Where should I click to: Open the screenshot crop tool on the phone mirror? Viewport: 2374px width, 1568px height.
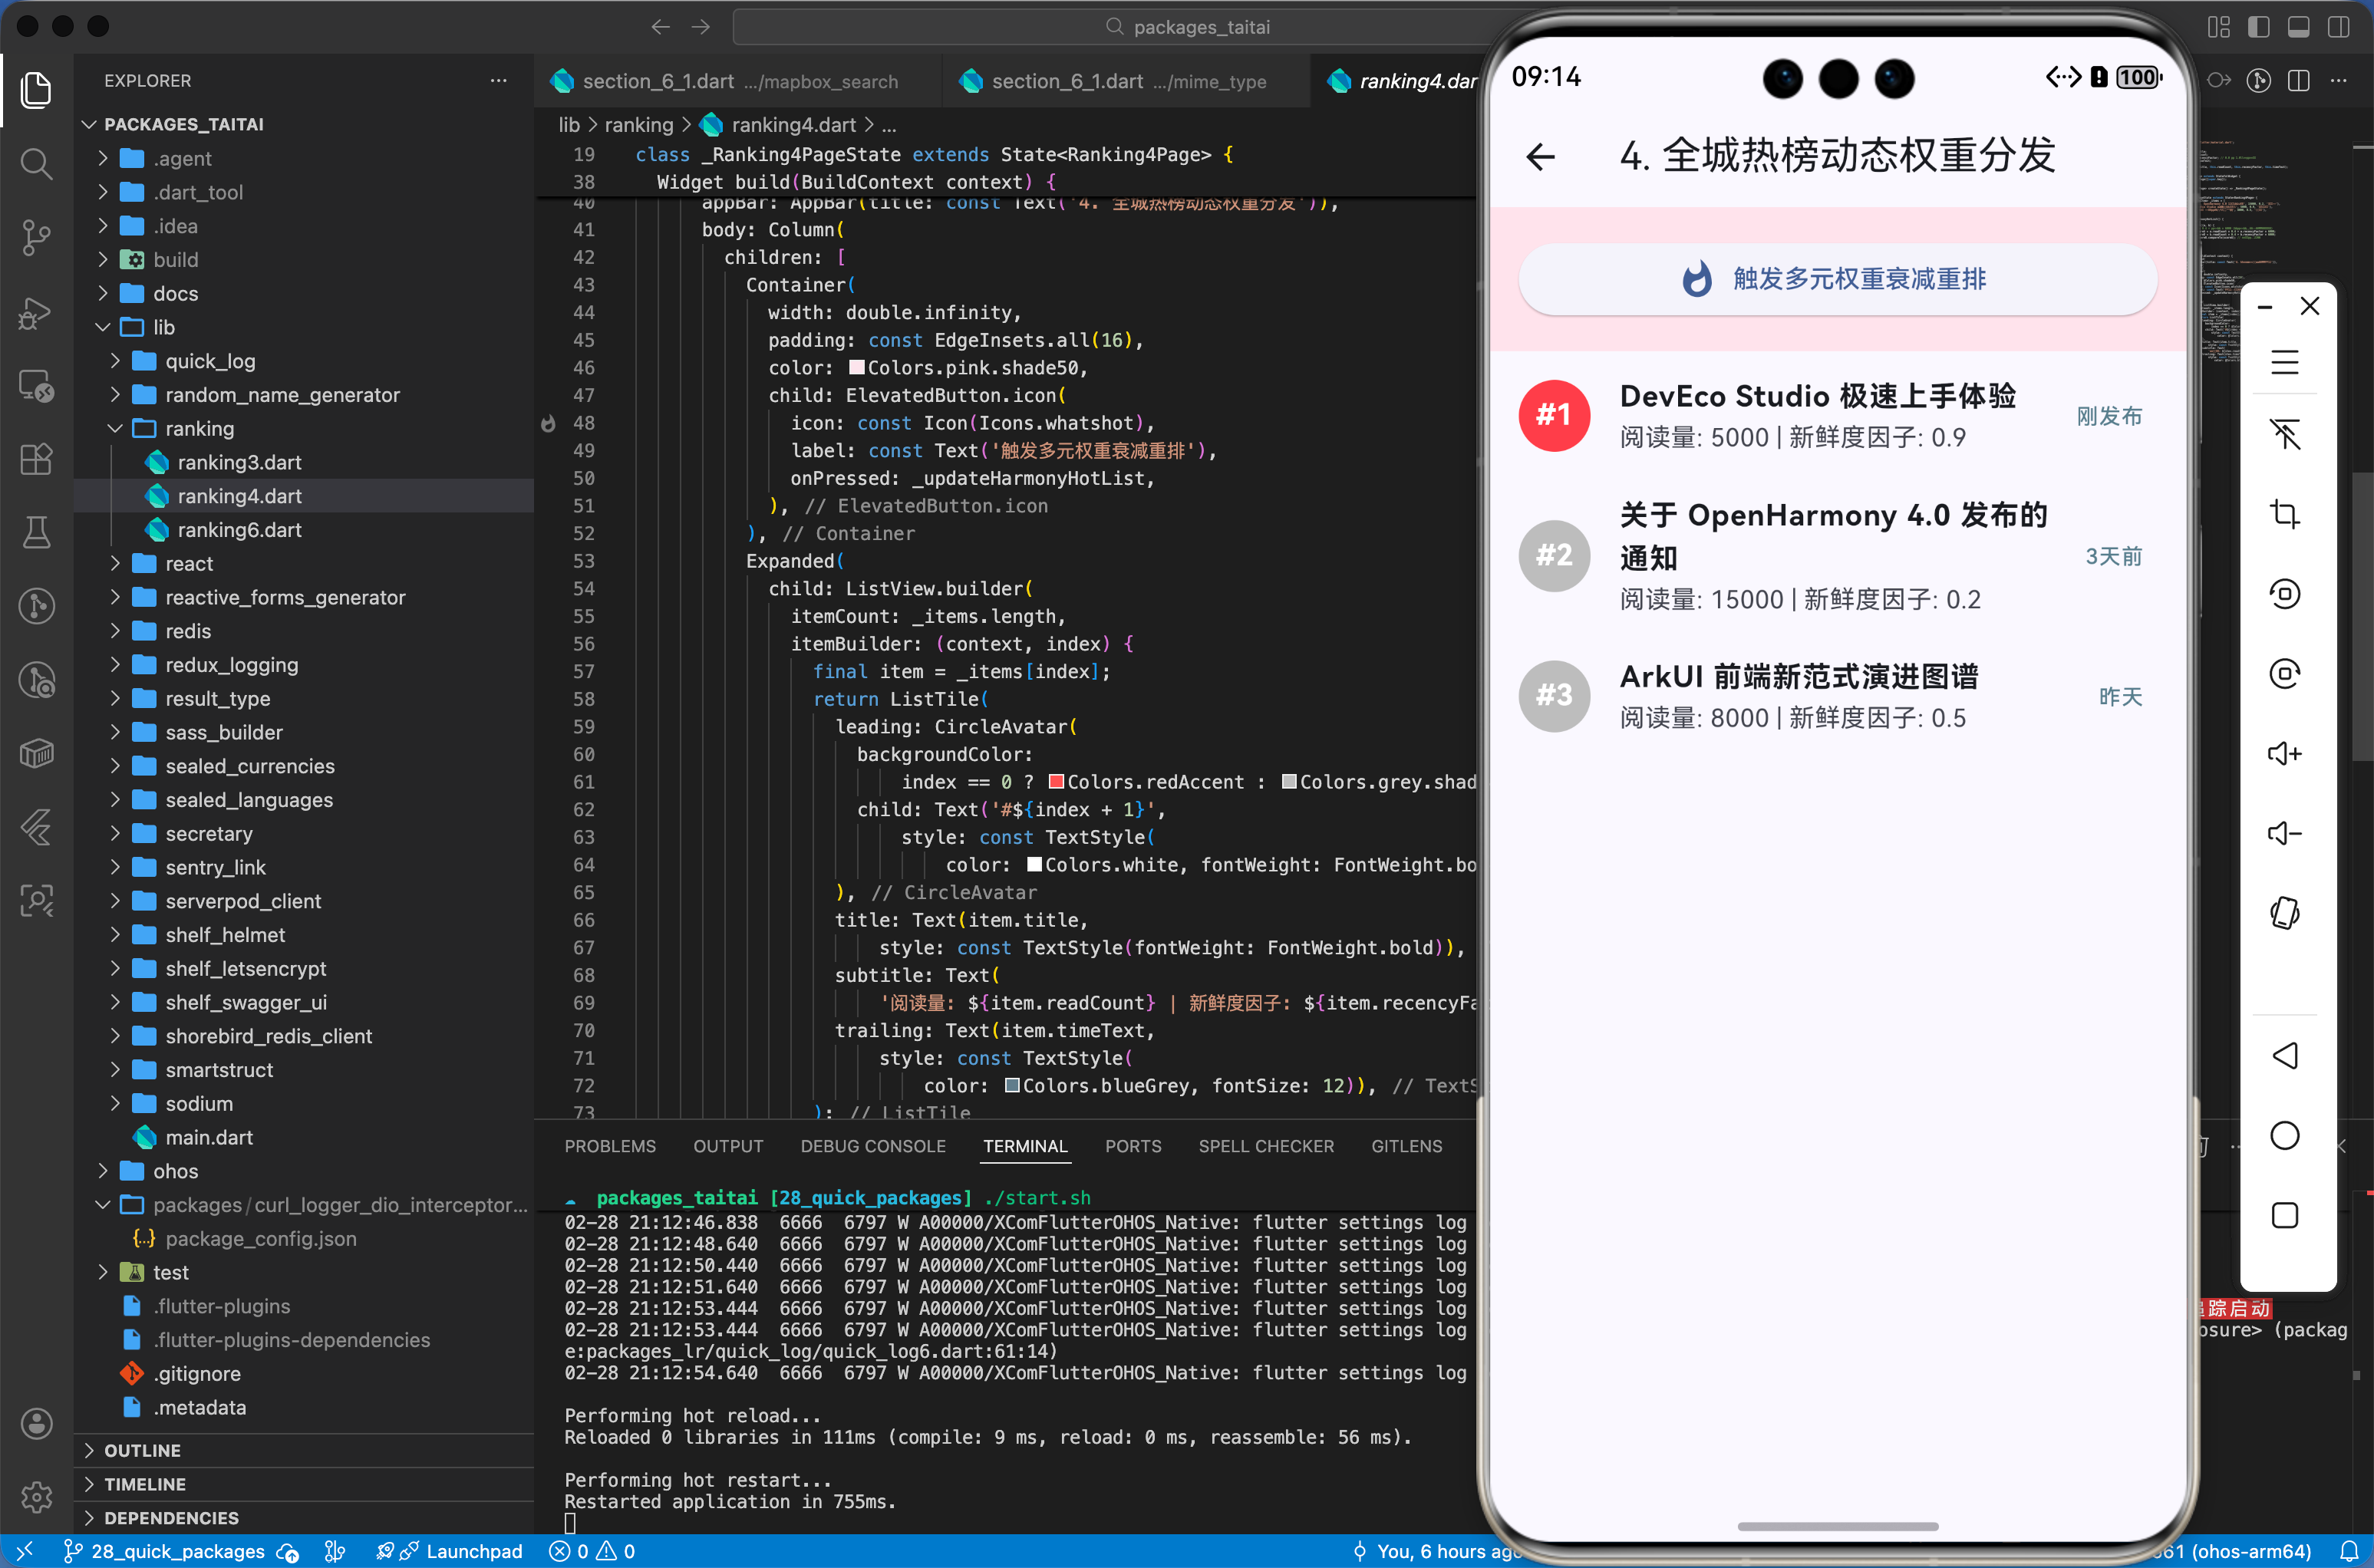(x=2285, y=514)
